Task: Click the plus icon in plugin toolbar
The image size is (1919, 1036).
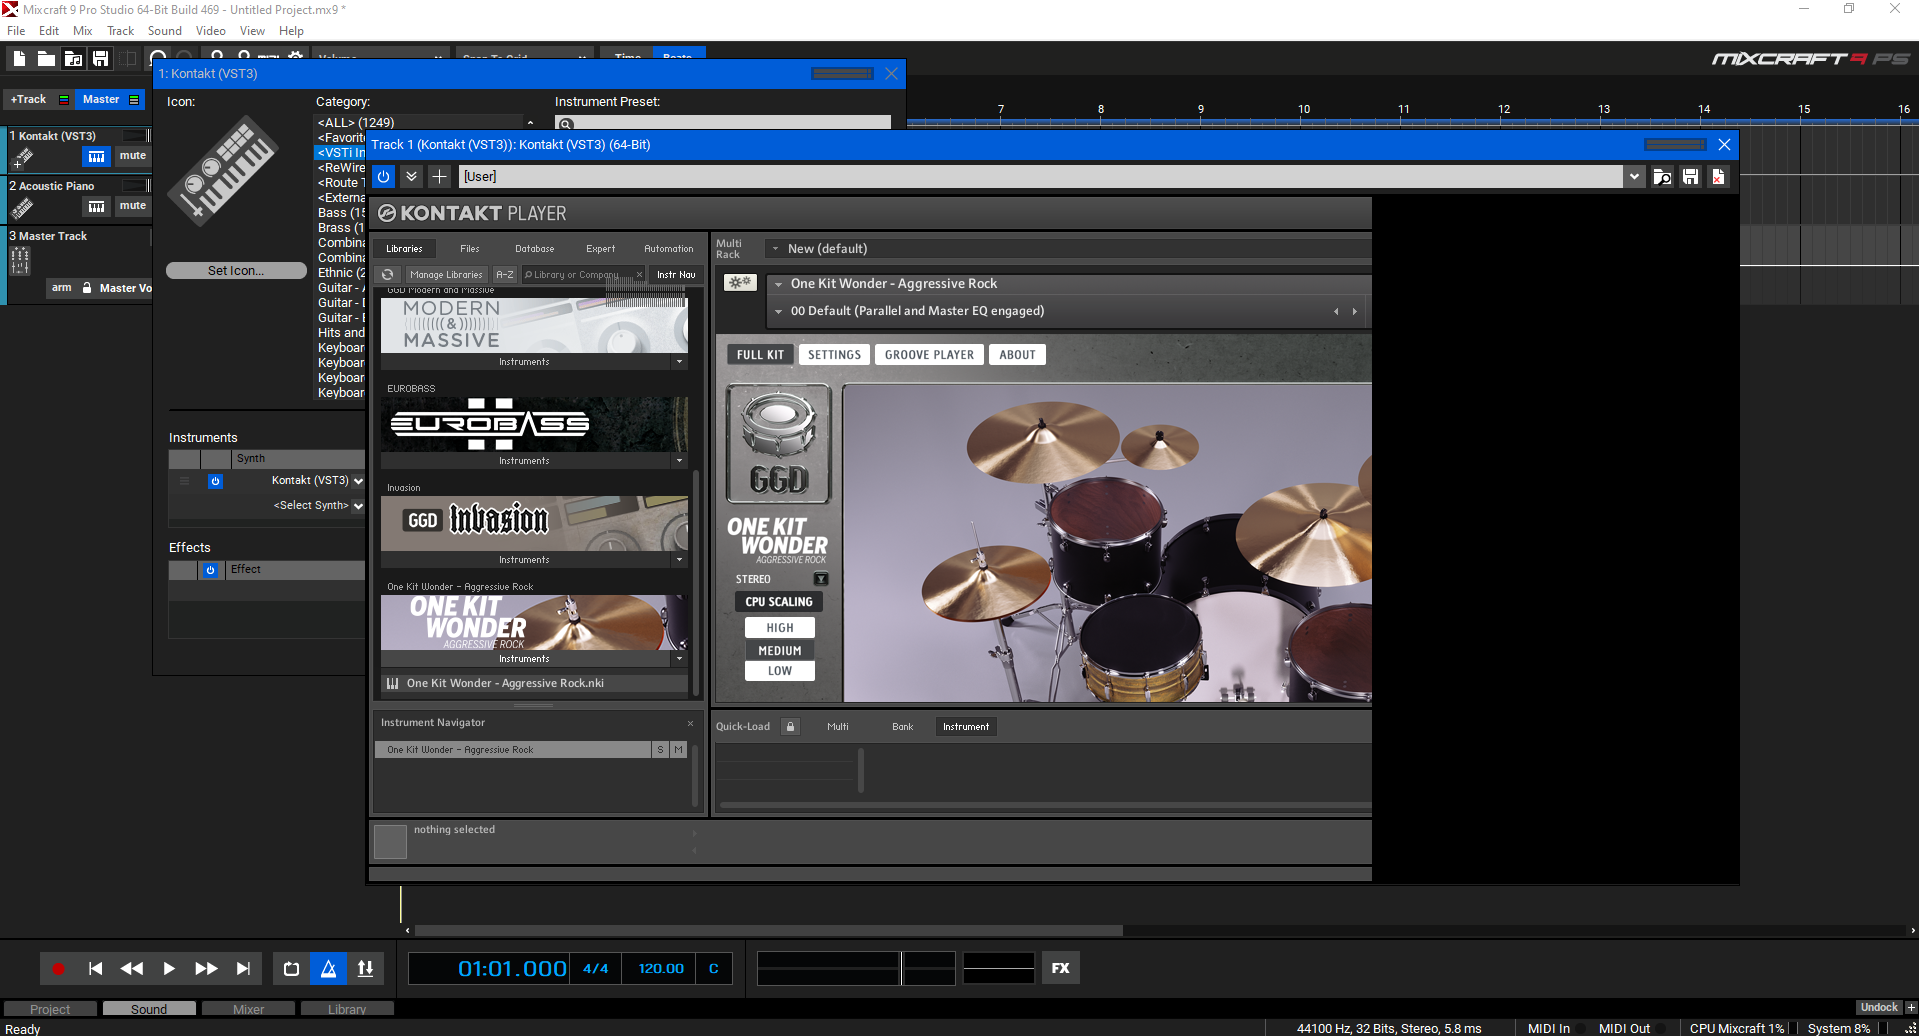Action: point(439,176)
